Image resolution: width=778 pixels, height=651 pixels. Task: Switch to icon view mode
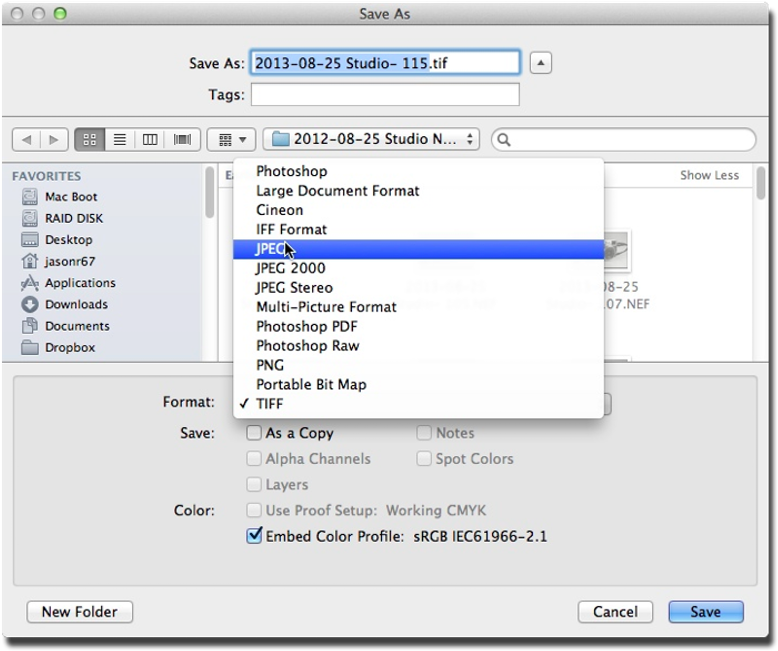89,140
